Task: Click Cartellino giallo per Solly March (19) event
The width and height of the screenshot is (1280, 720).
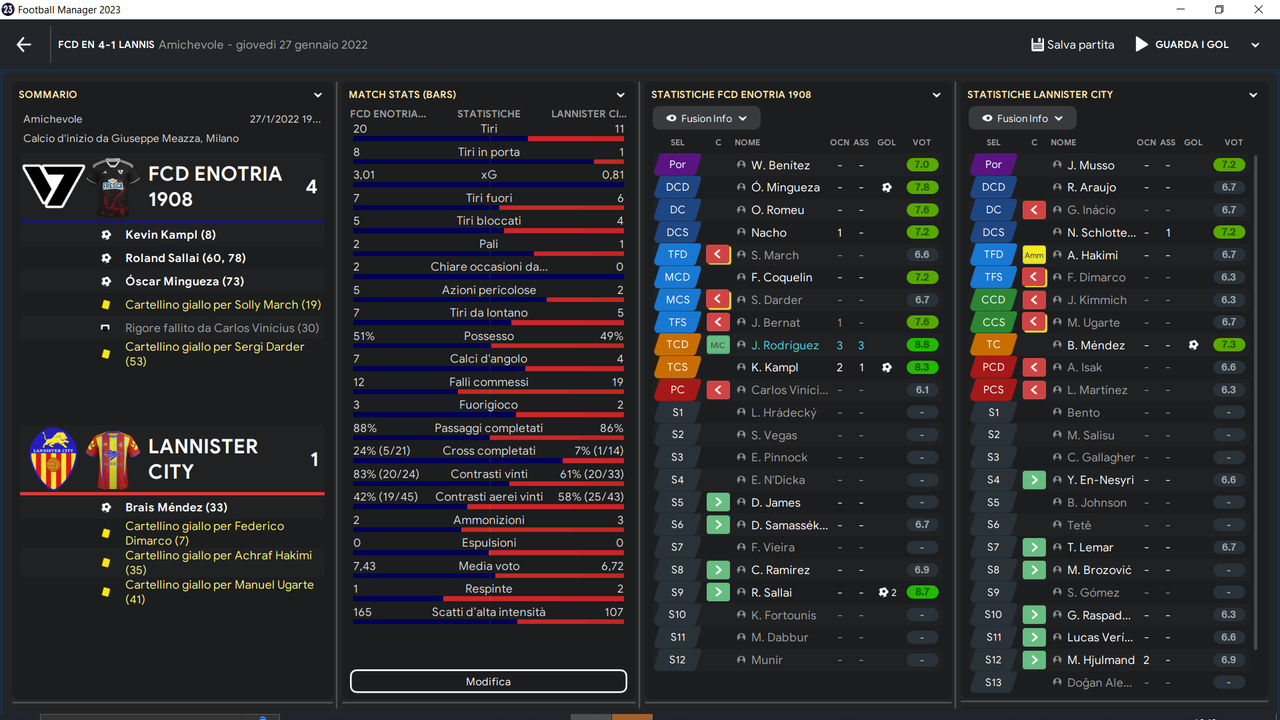Action: 223,305
